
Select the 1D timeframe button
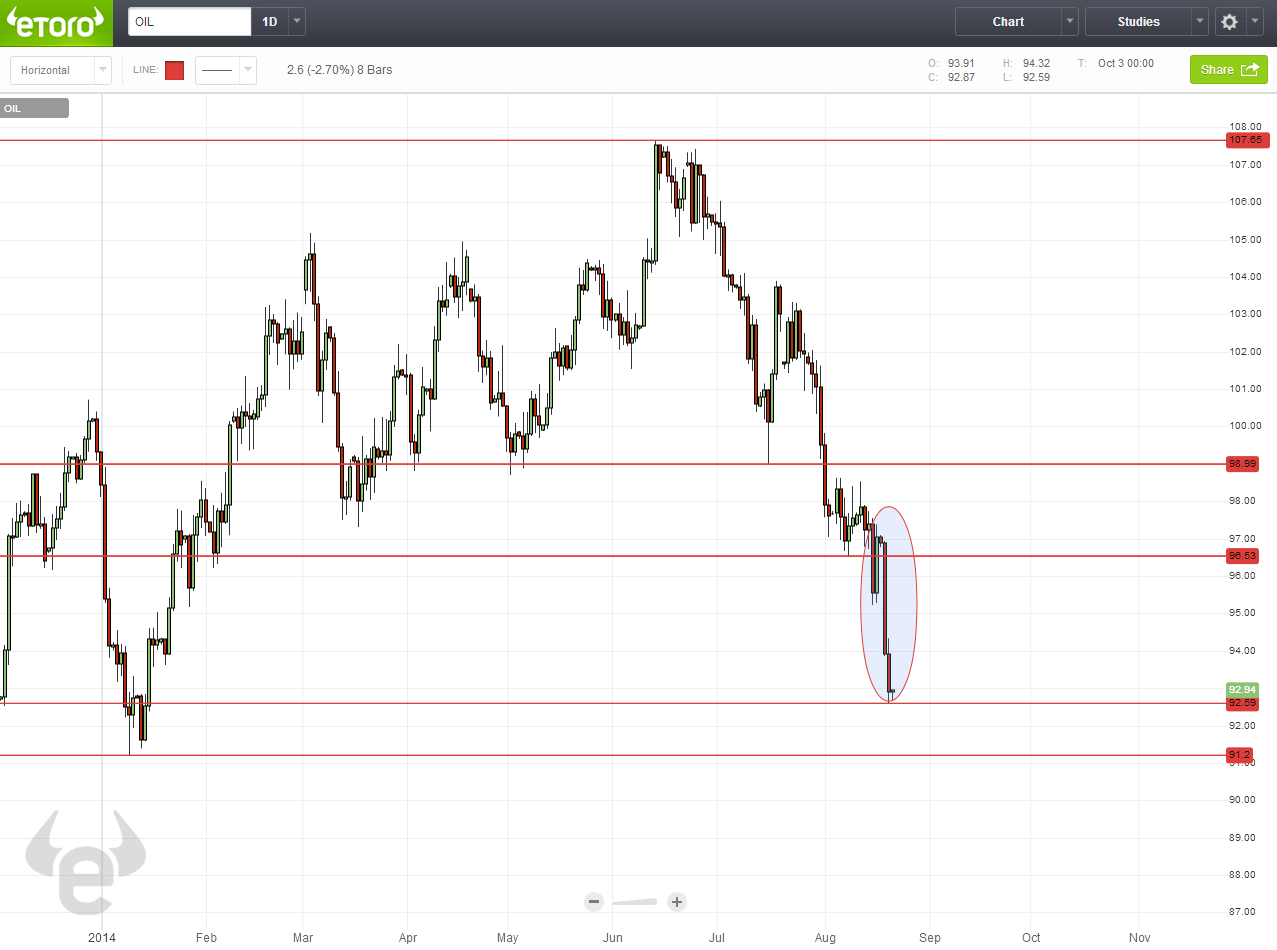pos(270,22)
